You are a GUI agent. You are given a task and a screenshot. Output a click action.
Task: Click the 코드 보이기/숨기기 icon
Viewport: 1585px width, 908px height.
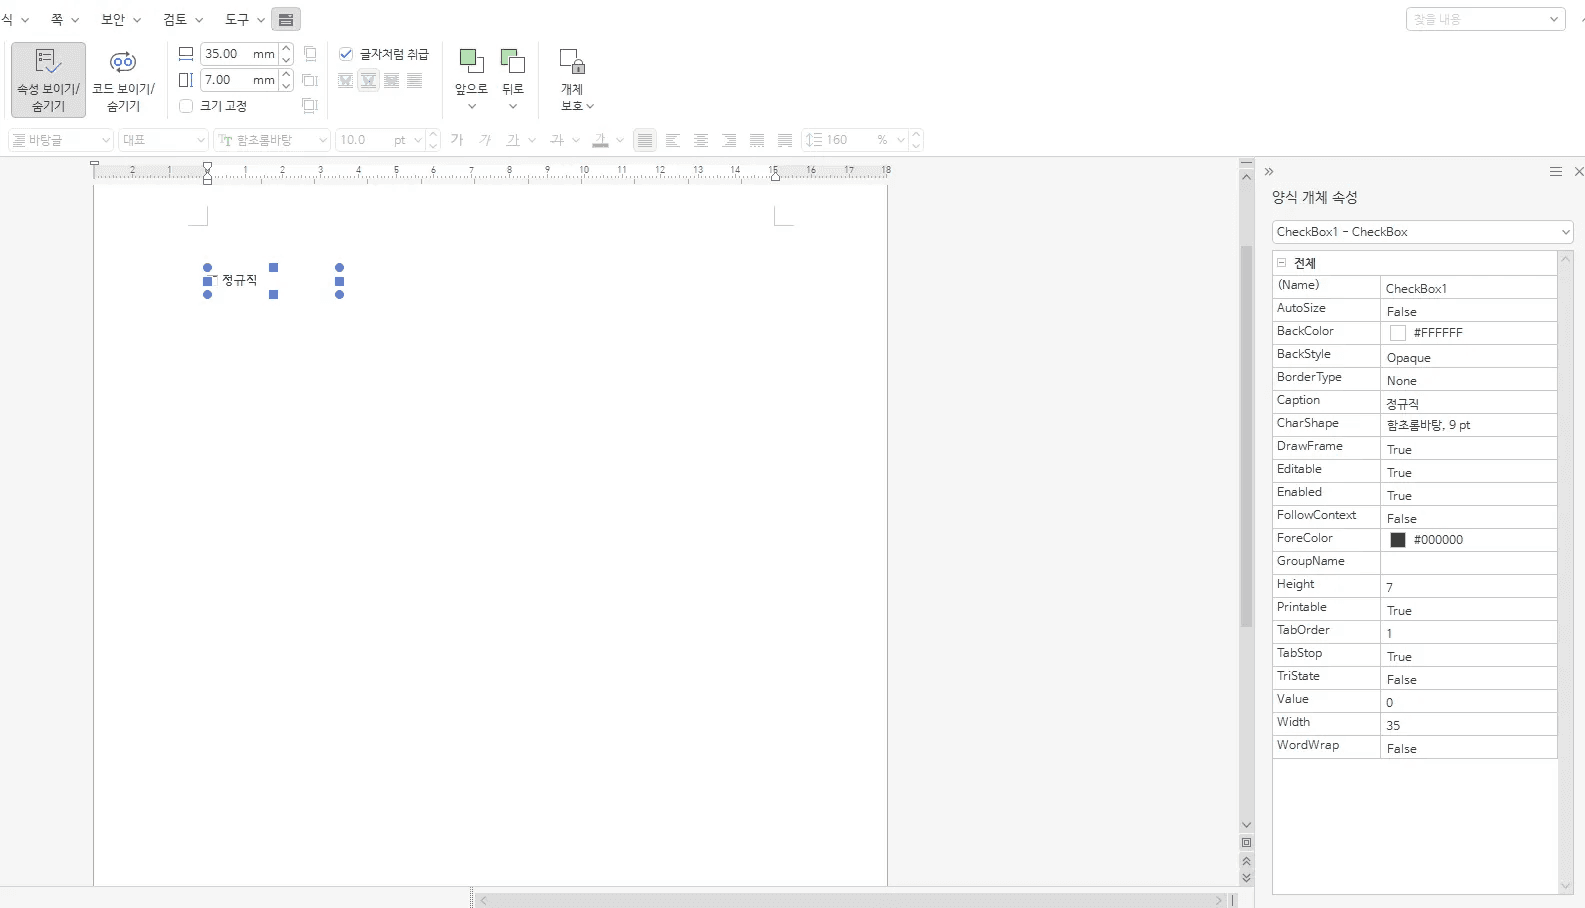(123, 63)
